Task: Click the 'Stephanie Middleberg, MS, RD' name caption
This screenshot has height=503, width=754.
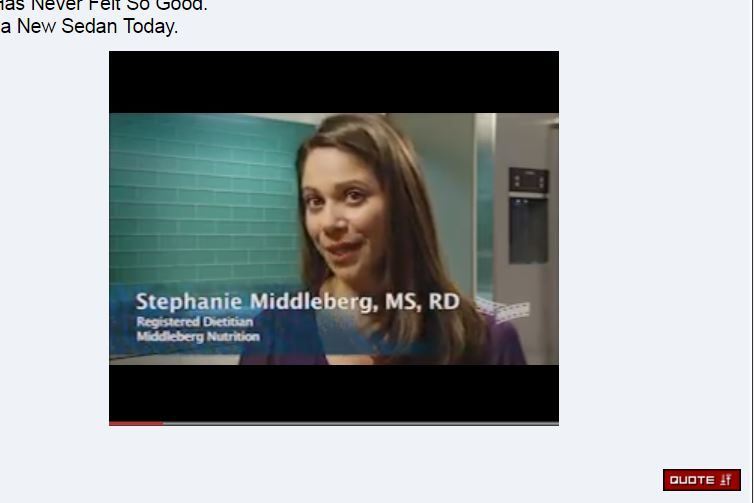Action: point(298,302)
